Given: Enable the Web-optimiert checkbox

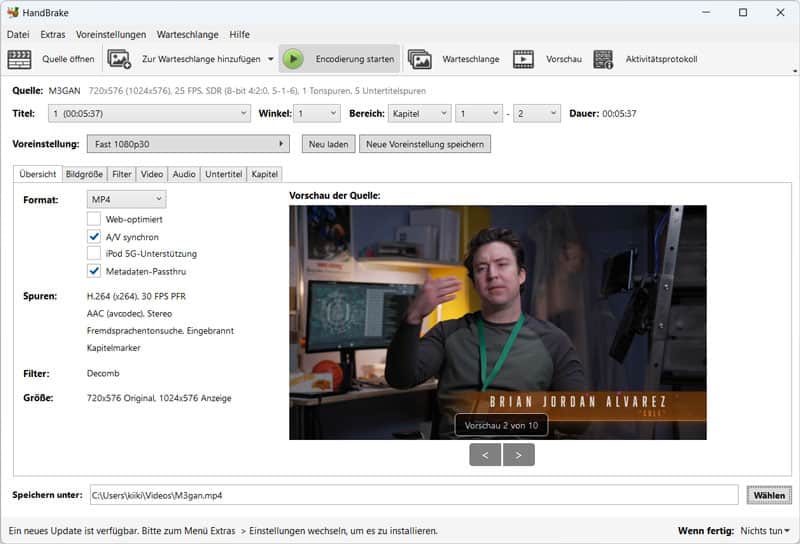Looking at the screenshot, I should click(x=94, y=219).
